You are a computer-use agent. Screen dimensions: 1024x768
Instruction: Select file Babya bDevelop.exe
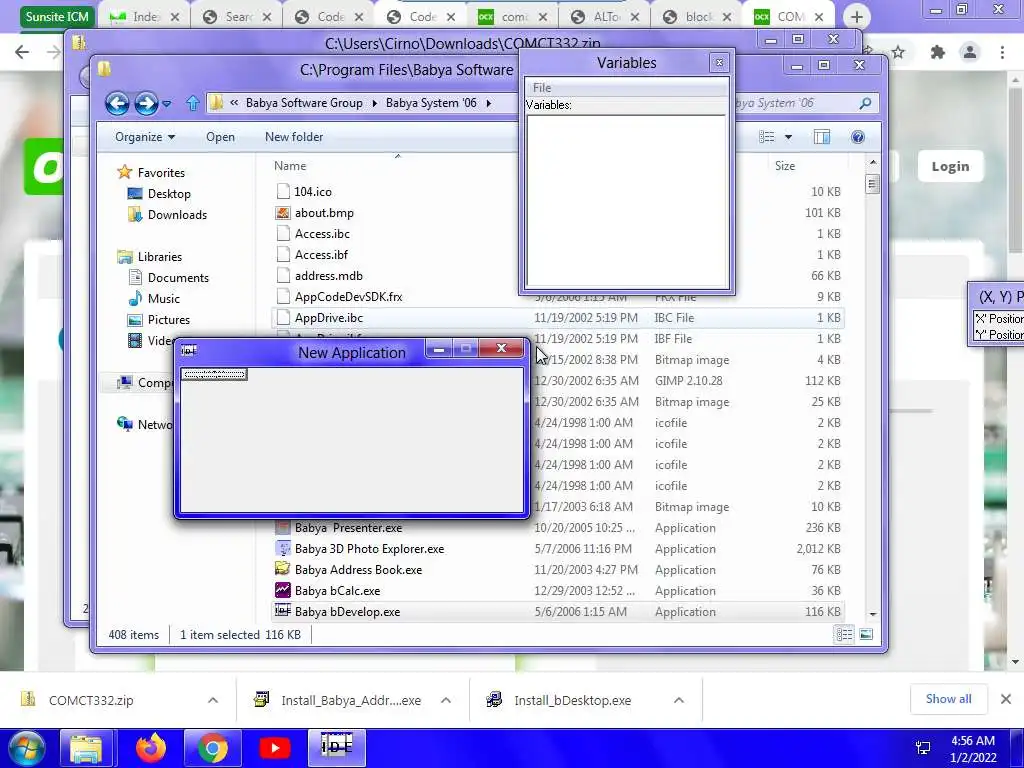pyautogui.click(x=347, y=612)
